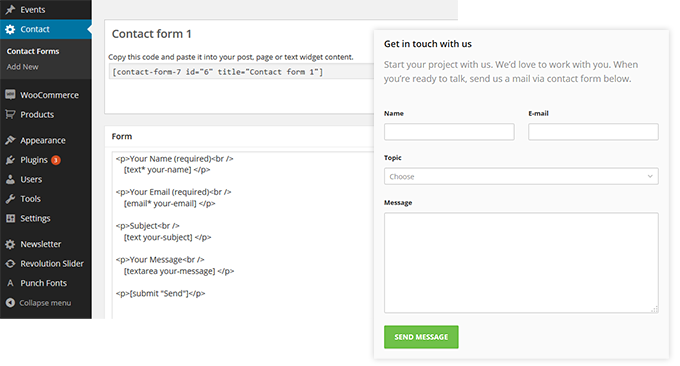This screenshot has width=680, height=366.
Task: Click the Users person icon
Action: click(10, 179)
